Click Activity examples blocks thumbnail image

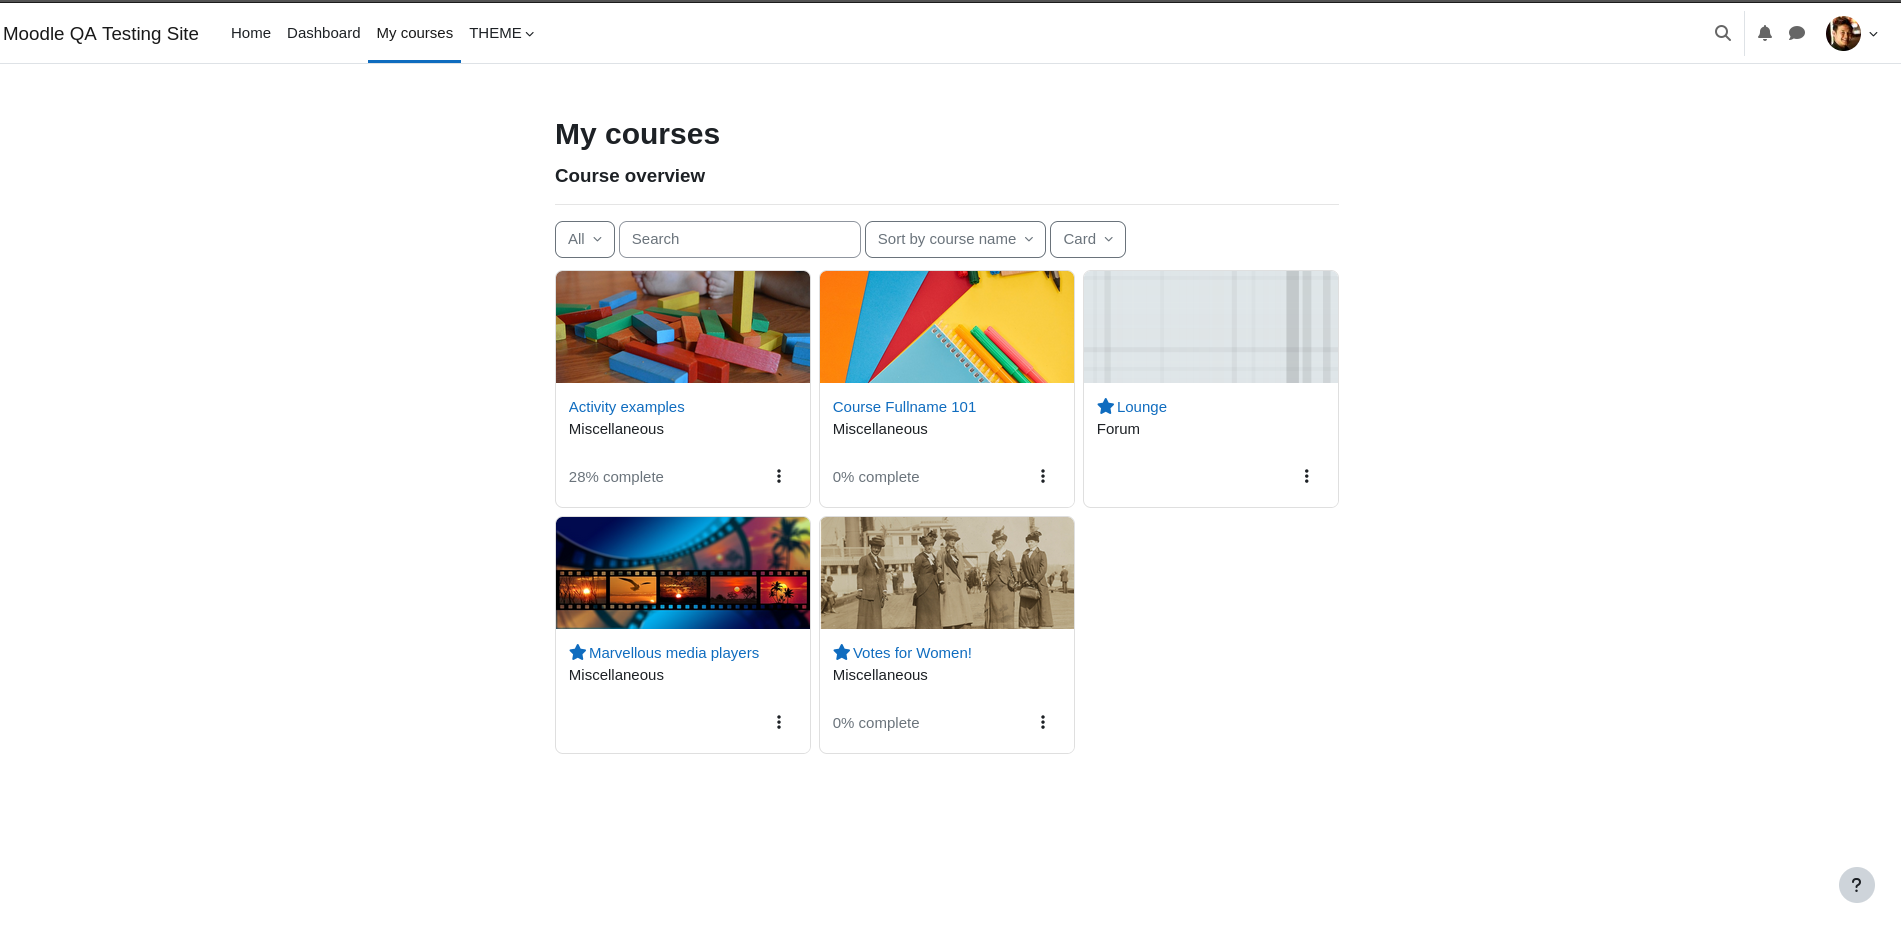coord(683,327)
